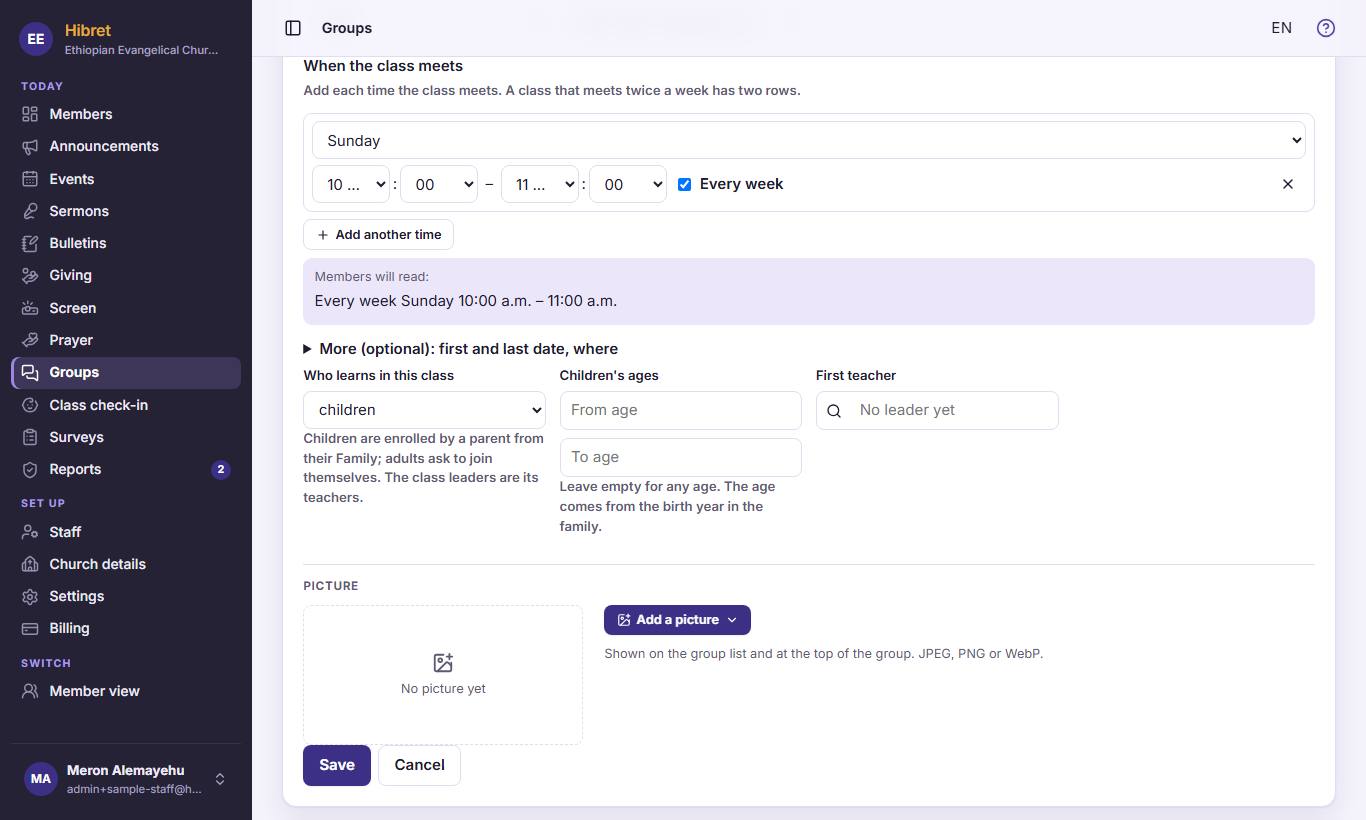Viewport: 1366px width, 820px height.
Task: Open the Who learns in this class dropdown
Action: tap(424, 410)
